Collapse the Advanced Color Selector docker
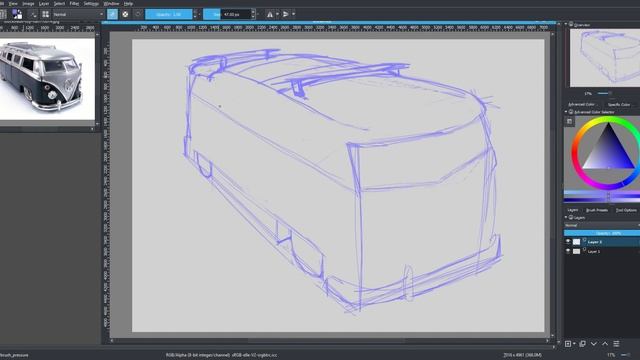Viewport: 640px width, 360px height. click(x=566, y=112)
